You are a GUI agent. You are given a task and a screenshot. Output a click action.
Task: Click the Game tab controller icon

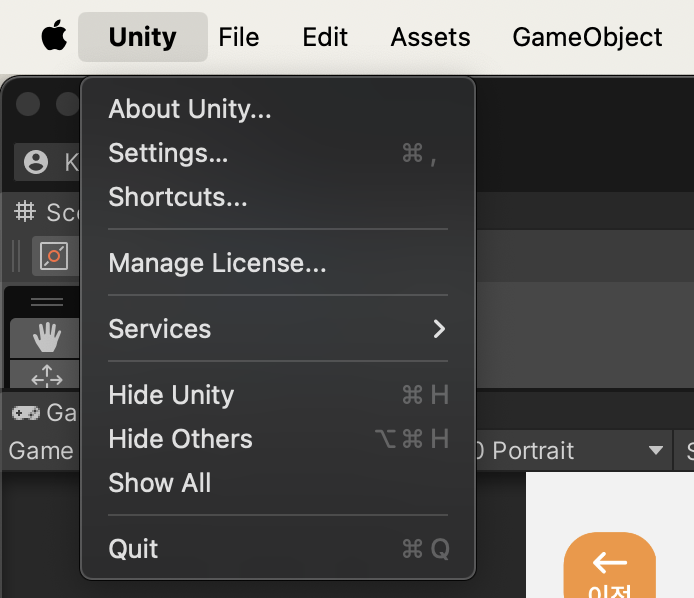[x=26, y=413]
